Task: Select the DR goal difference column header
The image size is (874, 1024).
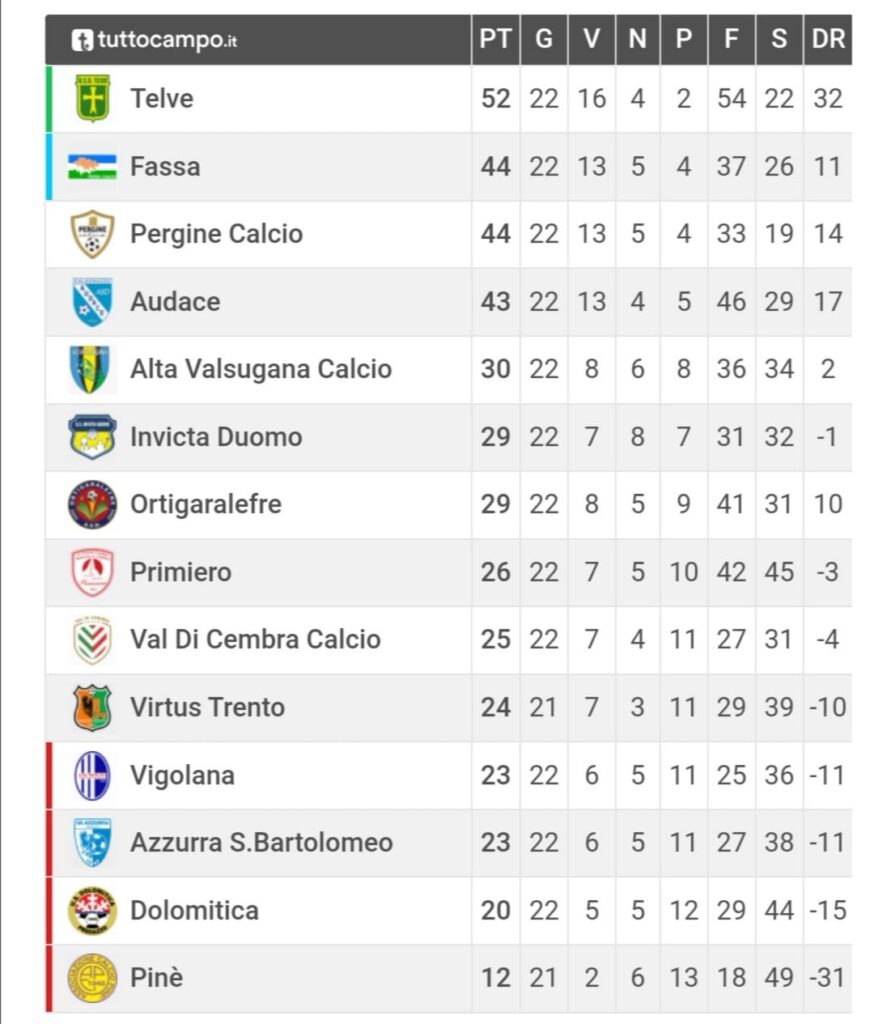Action: [x=828, y=39]
